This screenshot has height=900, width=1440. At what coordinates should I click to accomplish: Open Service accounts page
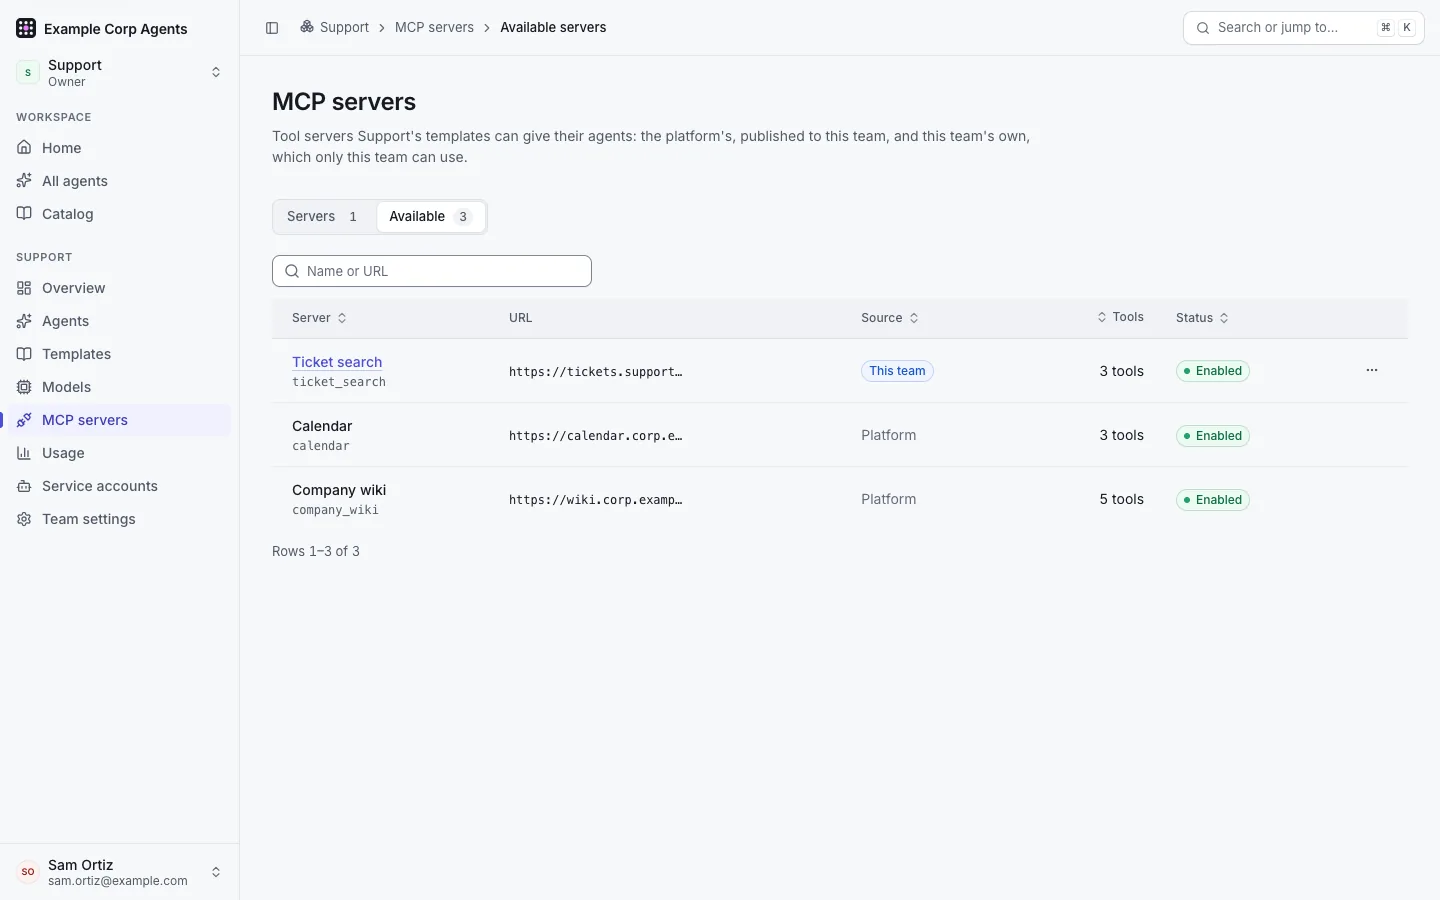coord(120,486)
